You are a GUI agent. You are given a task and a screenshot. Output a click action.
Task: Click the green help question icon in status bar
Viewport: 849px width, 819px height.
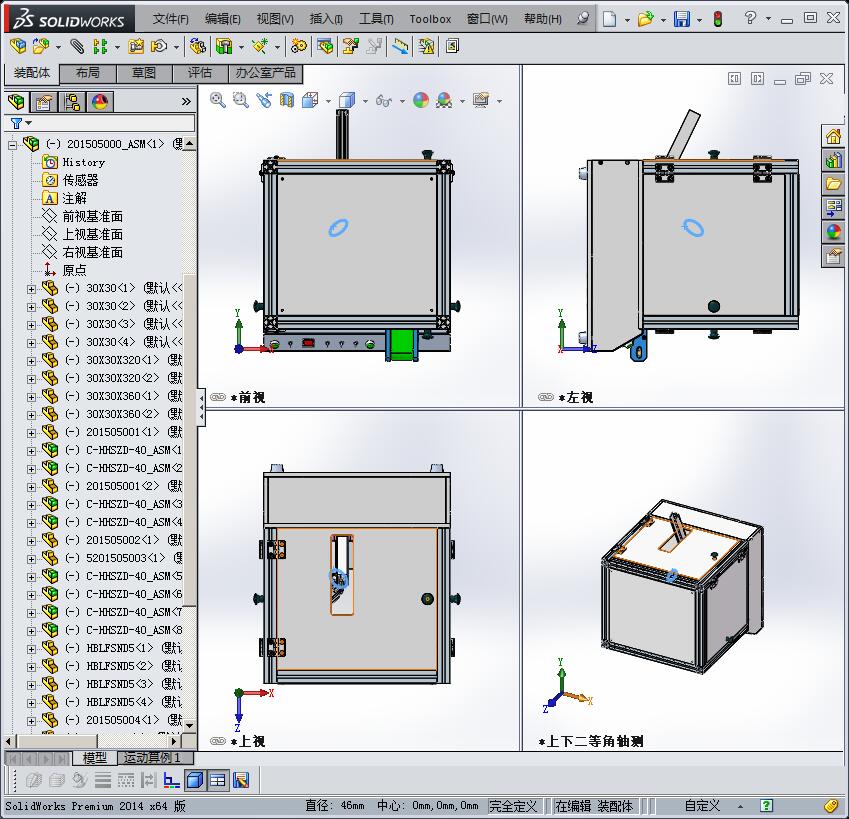pos(766,805)
